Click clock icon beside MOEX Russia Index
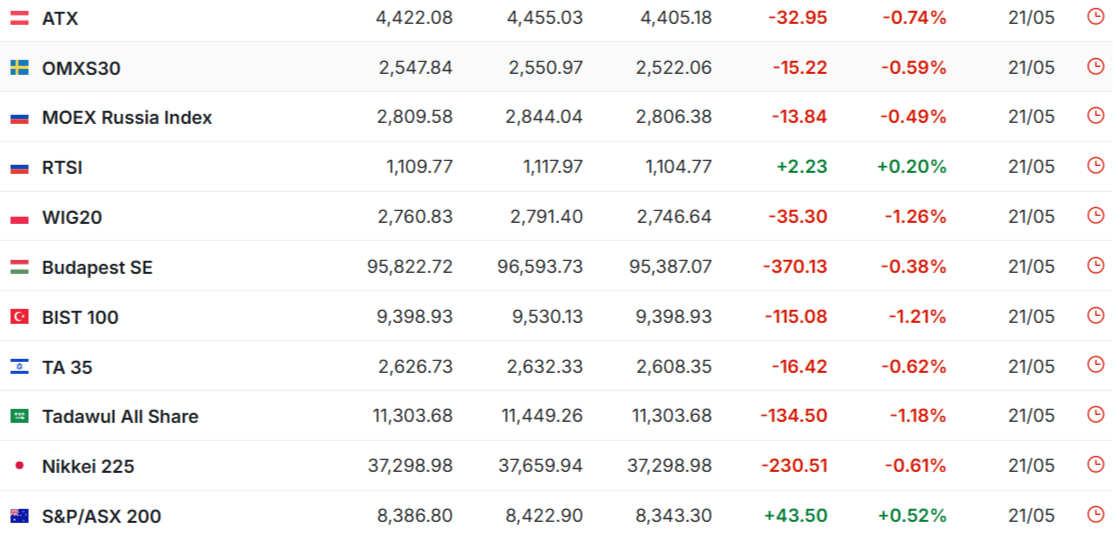Image resolution: width=1115 pixels, height=534 pixels. pos(1095,115)
